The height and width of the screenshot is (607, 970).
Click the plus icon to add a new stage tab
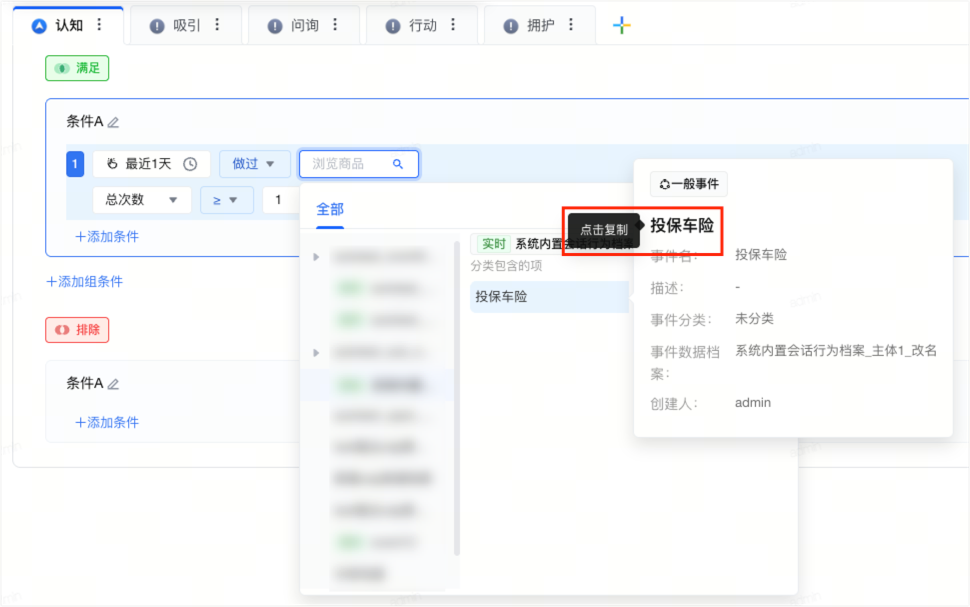(x=621, y=26)
